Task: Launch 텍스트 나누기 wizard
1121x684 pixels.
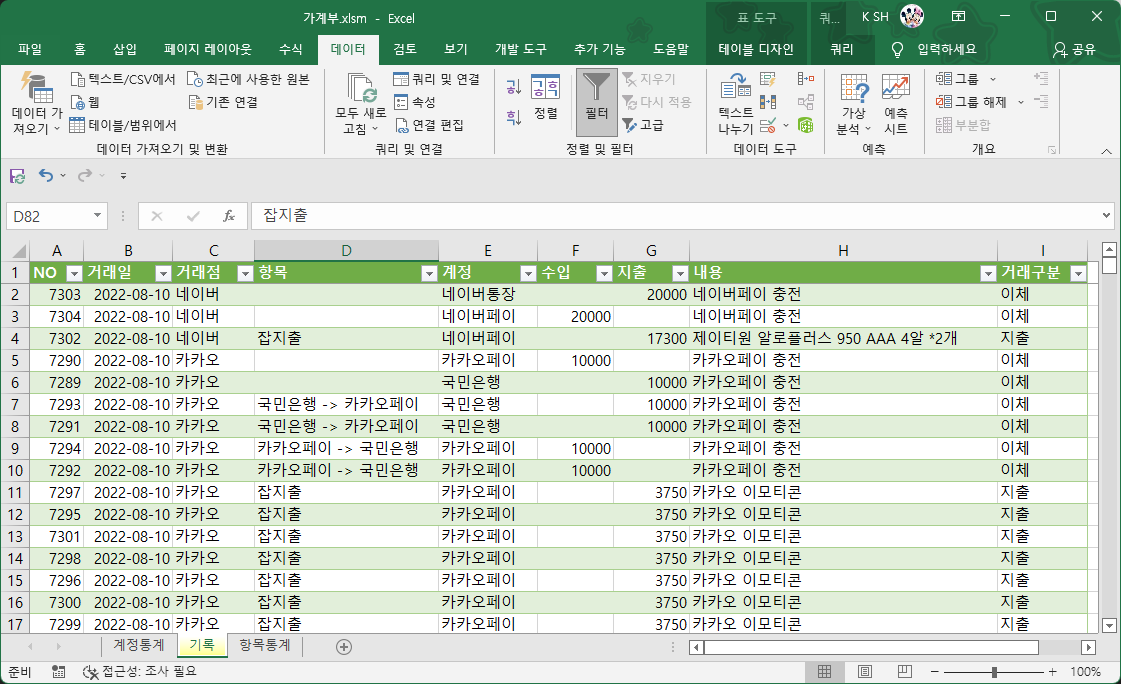Action: pyautogui.click(x=736, y=103)
